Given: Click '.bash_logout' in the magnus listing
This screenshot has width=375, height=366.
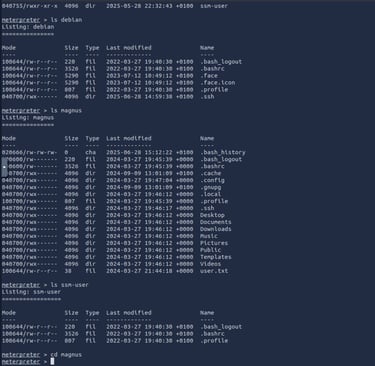Looking at the screenshot, I should [x=221, y=159].
